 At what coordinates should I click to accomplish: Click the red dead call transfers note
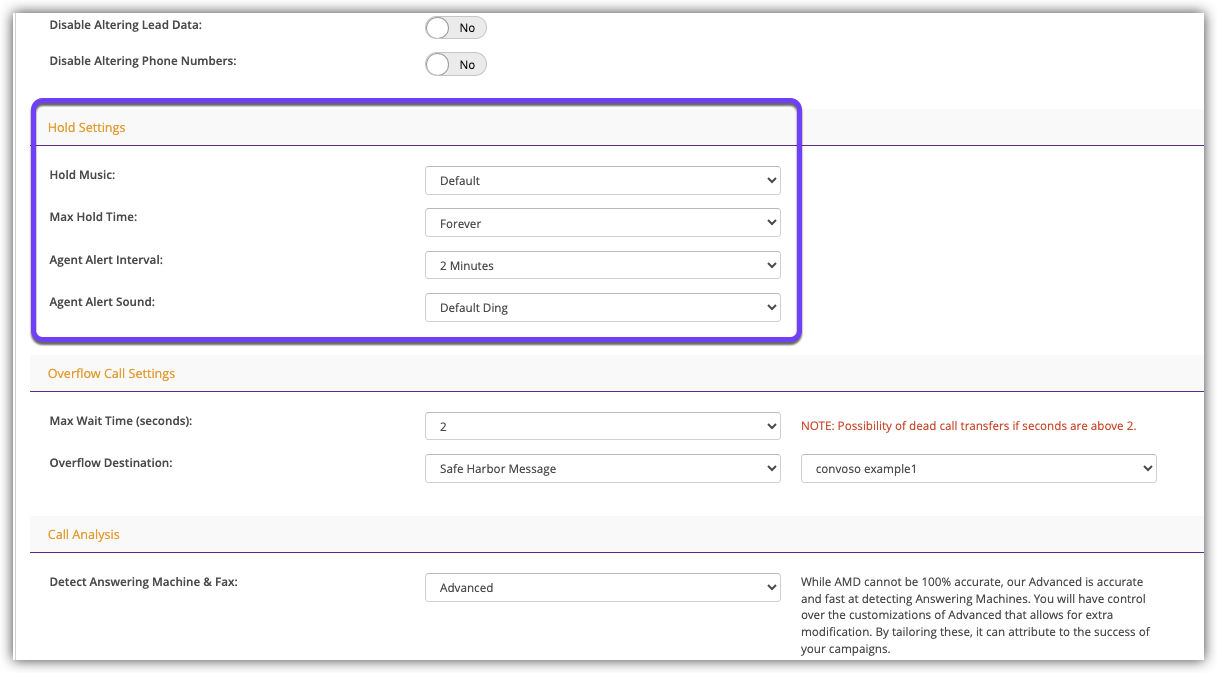click(x=968, y=426)
